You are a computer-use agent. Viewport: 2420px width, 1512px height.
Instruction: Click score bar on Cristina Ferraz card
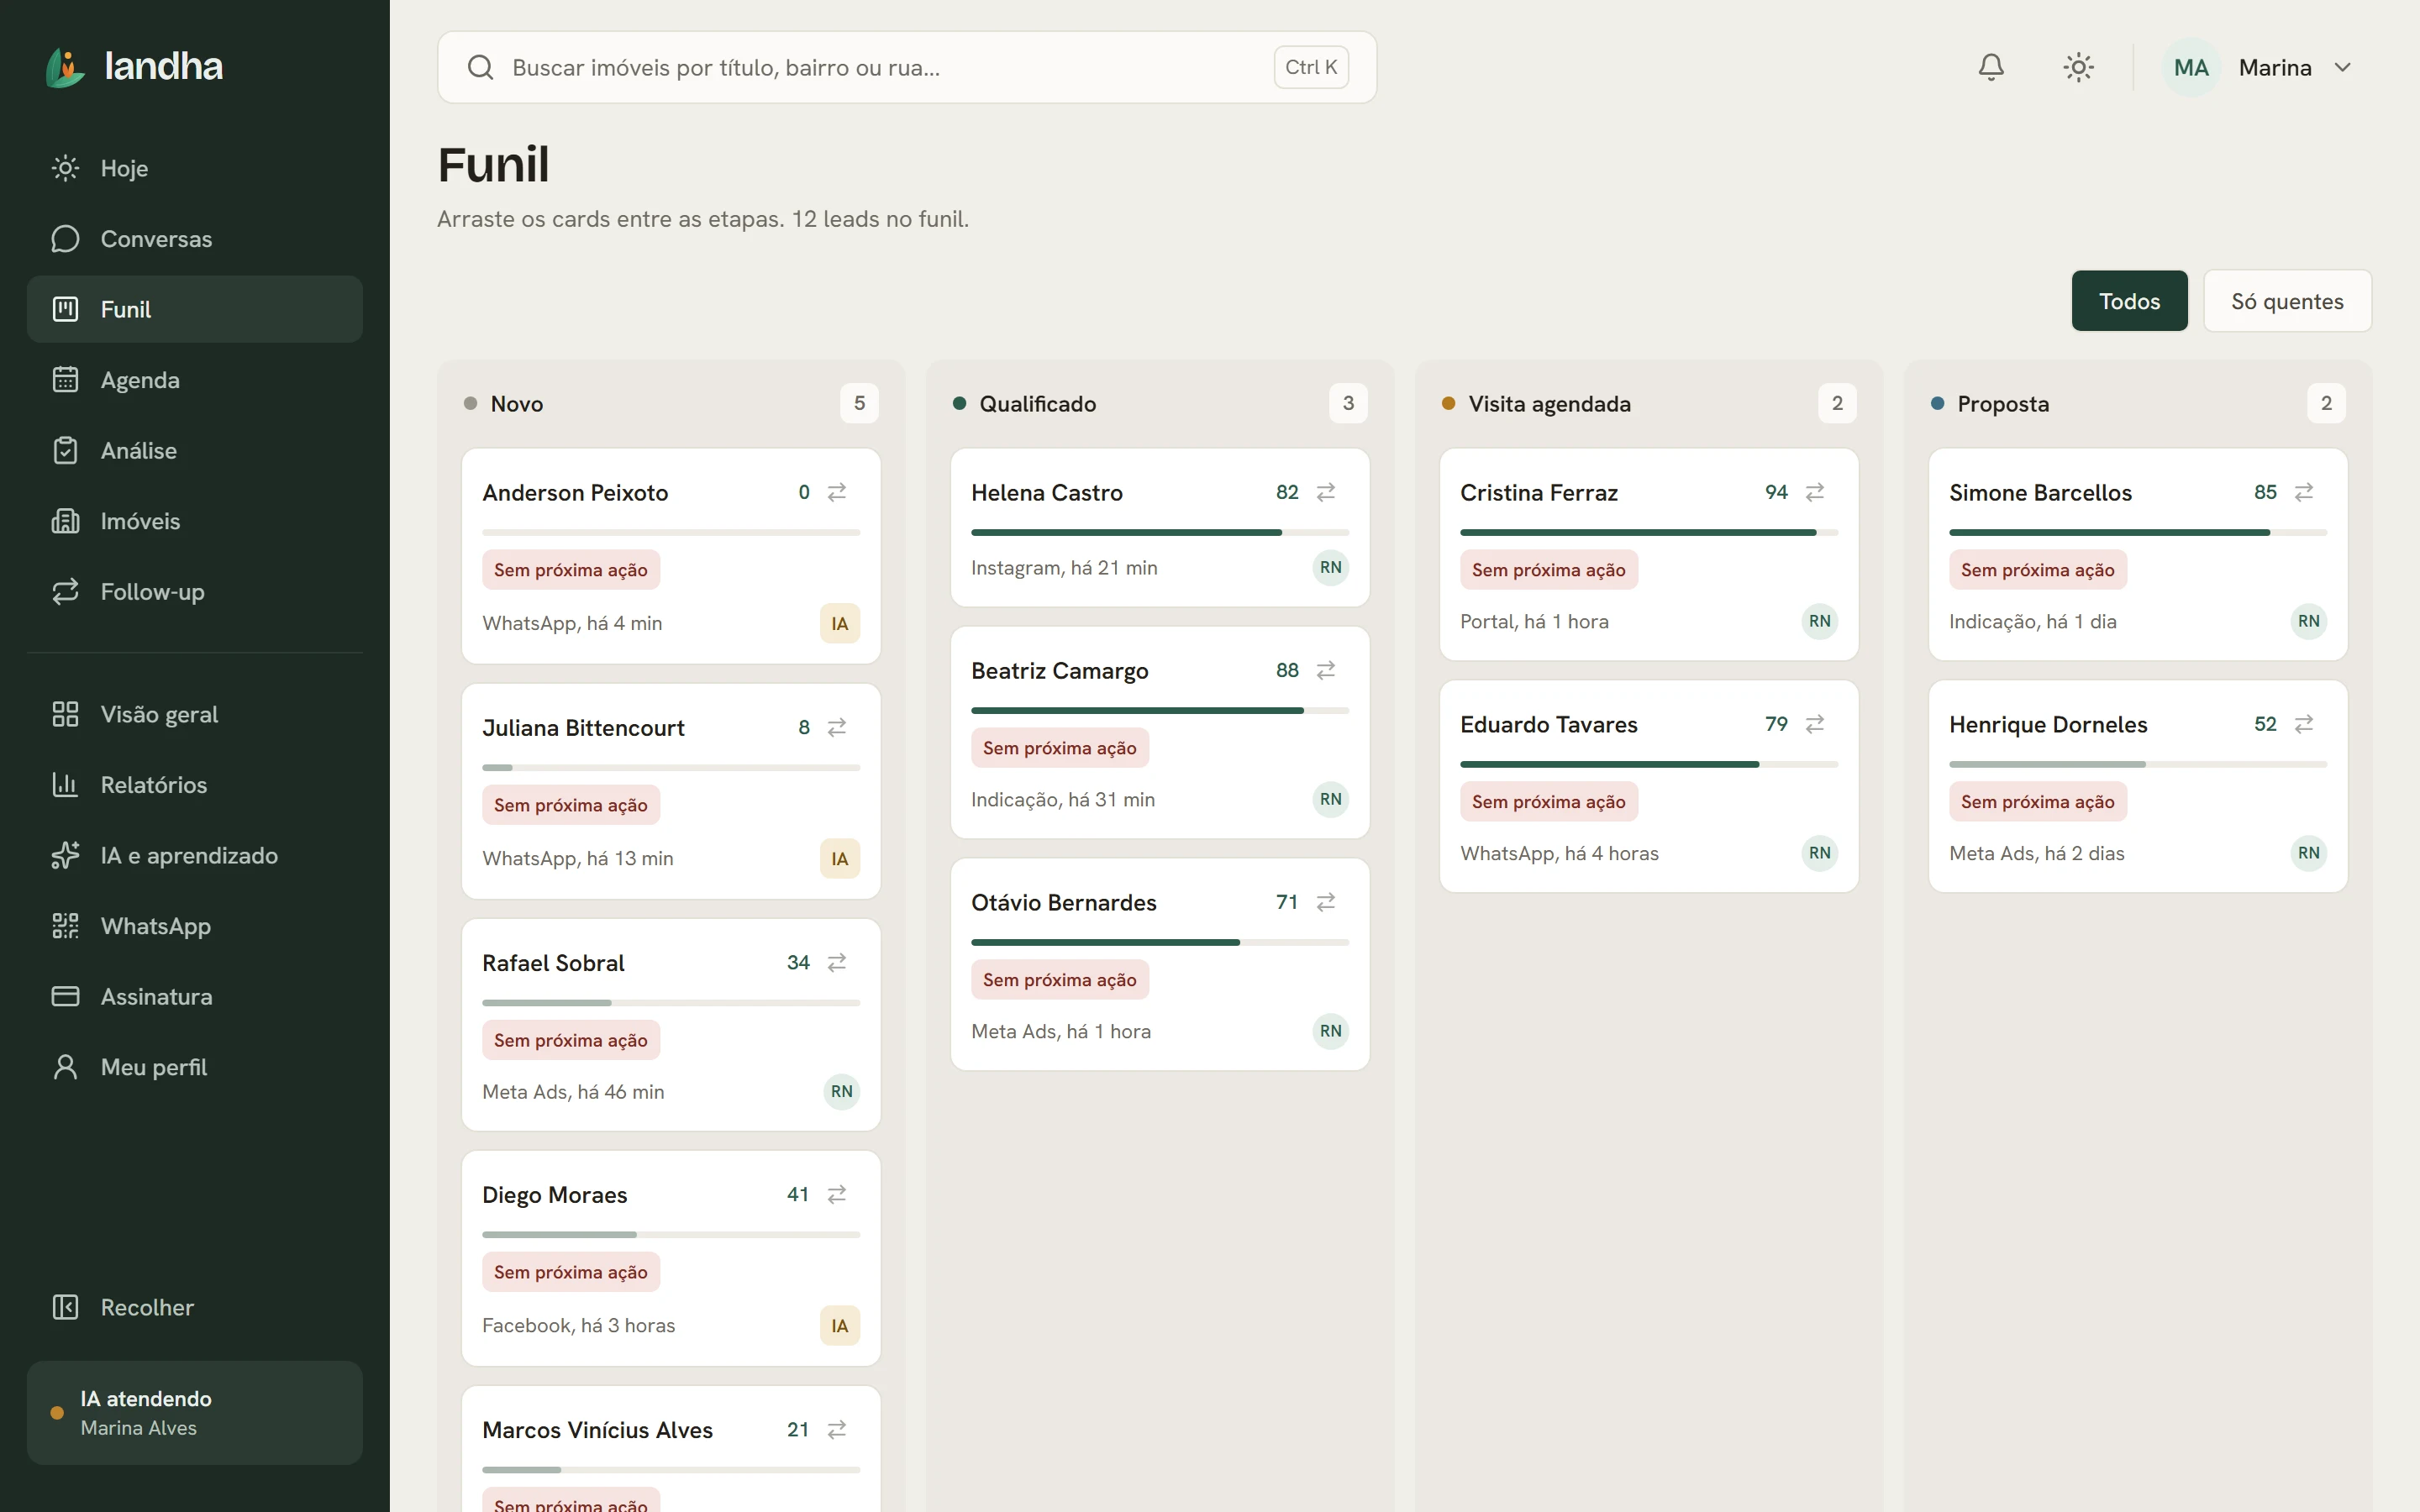click(x=1648, y=533)
